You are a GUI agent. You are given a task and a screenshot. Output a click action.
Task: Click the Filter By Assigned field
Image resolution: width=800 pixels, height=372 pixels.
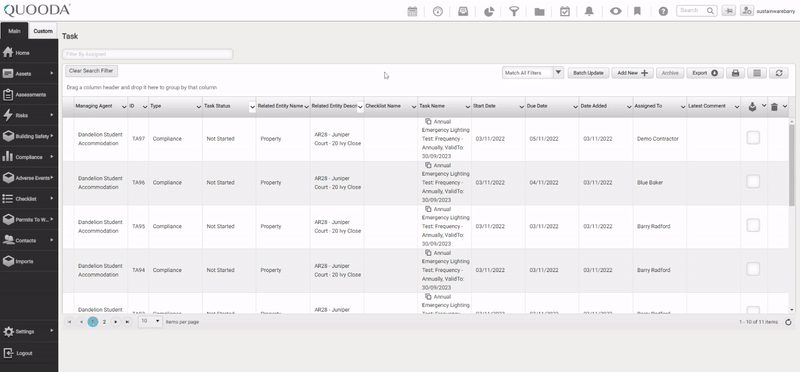click(147, 54)
